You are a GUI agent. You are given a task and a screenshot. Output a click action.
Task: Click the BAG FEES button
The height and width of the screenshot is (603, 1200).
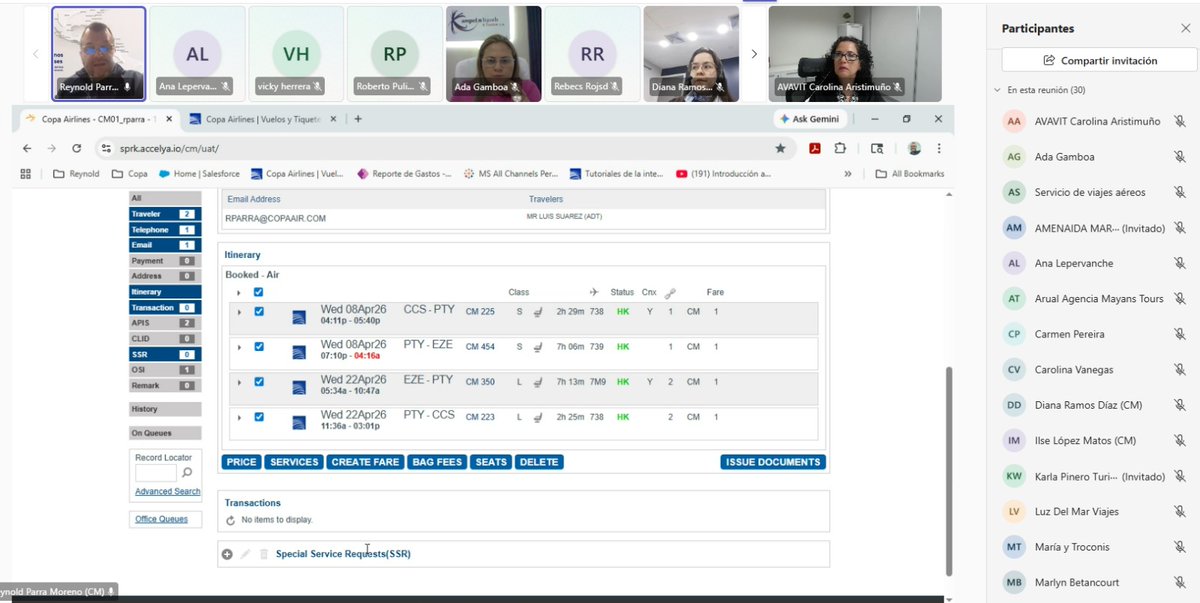coord(437,462)
